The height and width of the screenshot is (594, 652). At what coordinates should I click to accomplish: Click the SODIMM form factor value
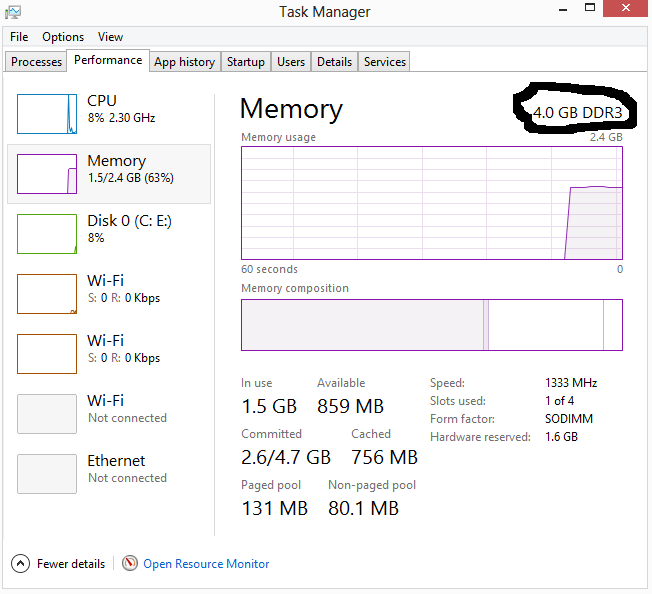[x=569, y=419]
